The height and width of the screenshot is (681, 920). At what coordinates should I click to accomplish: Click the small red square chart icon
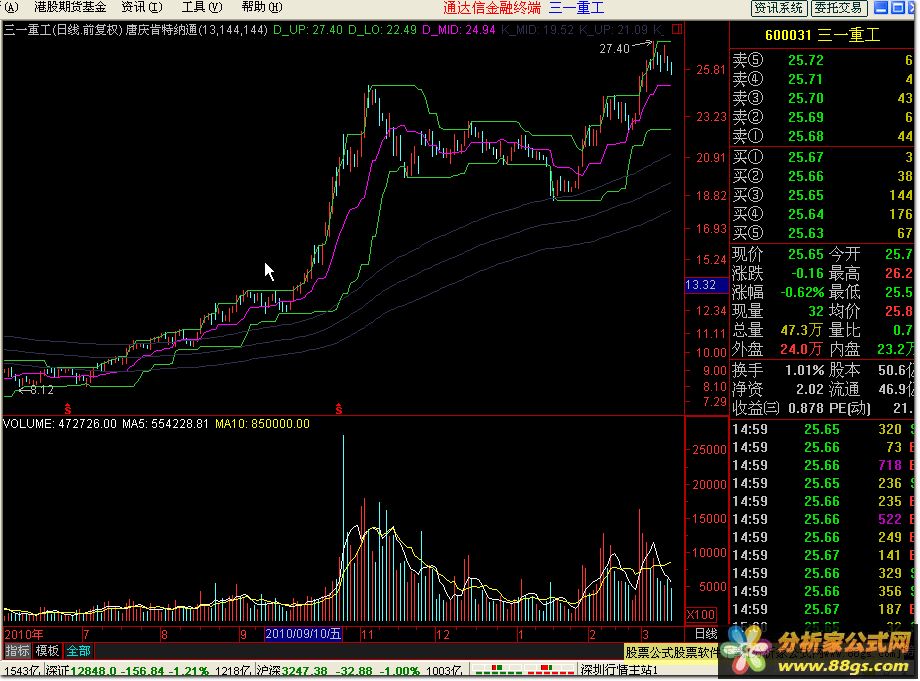pyautogui.click(x=677, y=29)
